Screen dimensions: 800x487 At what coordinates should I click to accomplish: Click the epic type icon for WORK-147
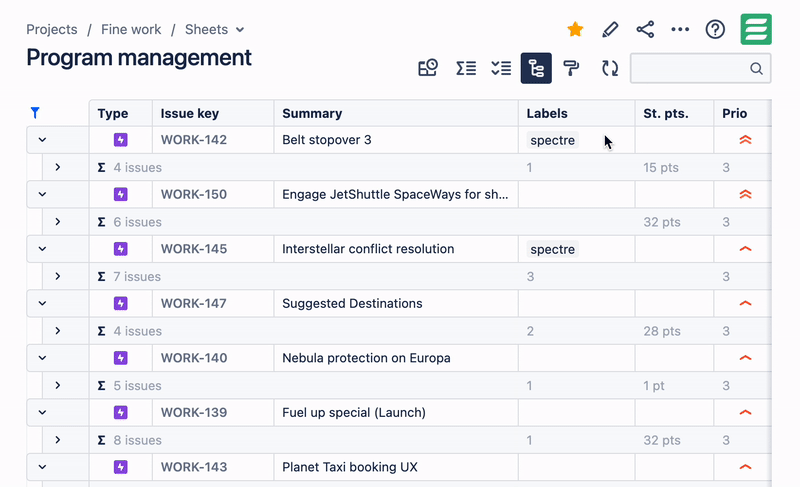tap(120, 303)
